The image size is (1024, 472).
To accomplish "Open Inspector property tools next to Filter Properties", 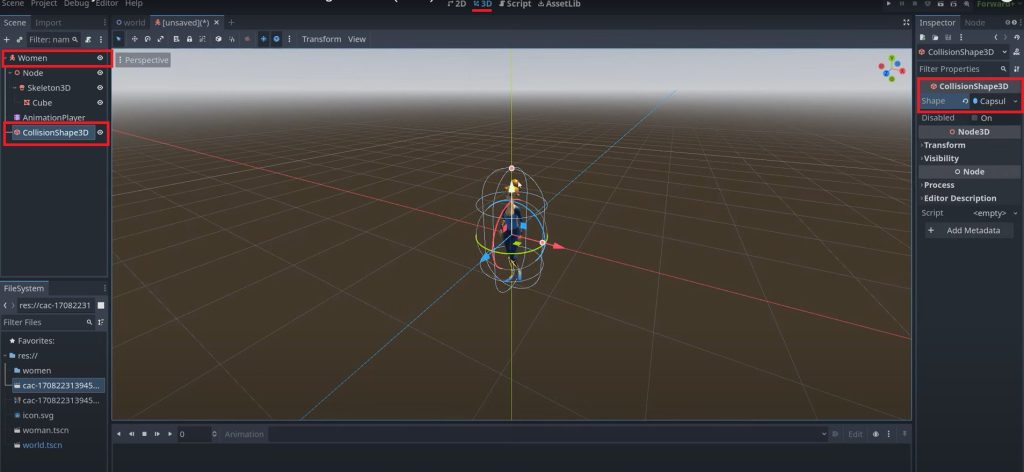I will point(1016,69).
